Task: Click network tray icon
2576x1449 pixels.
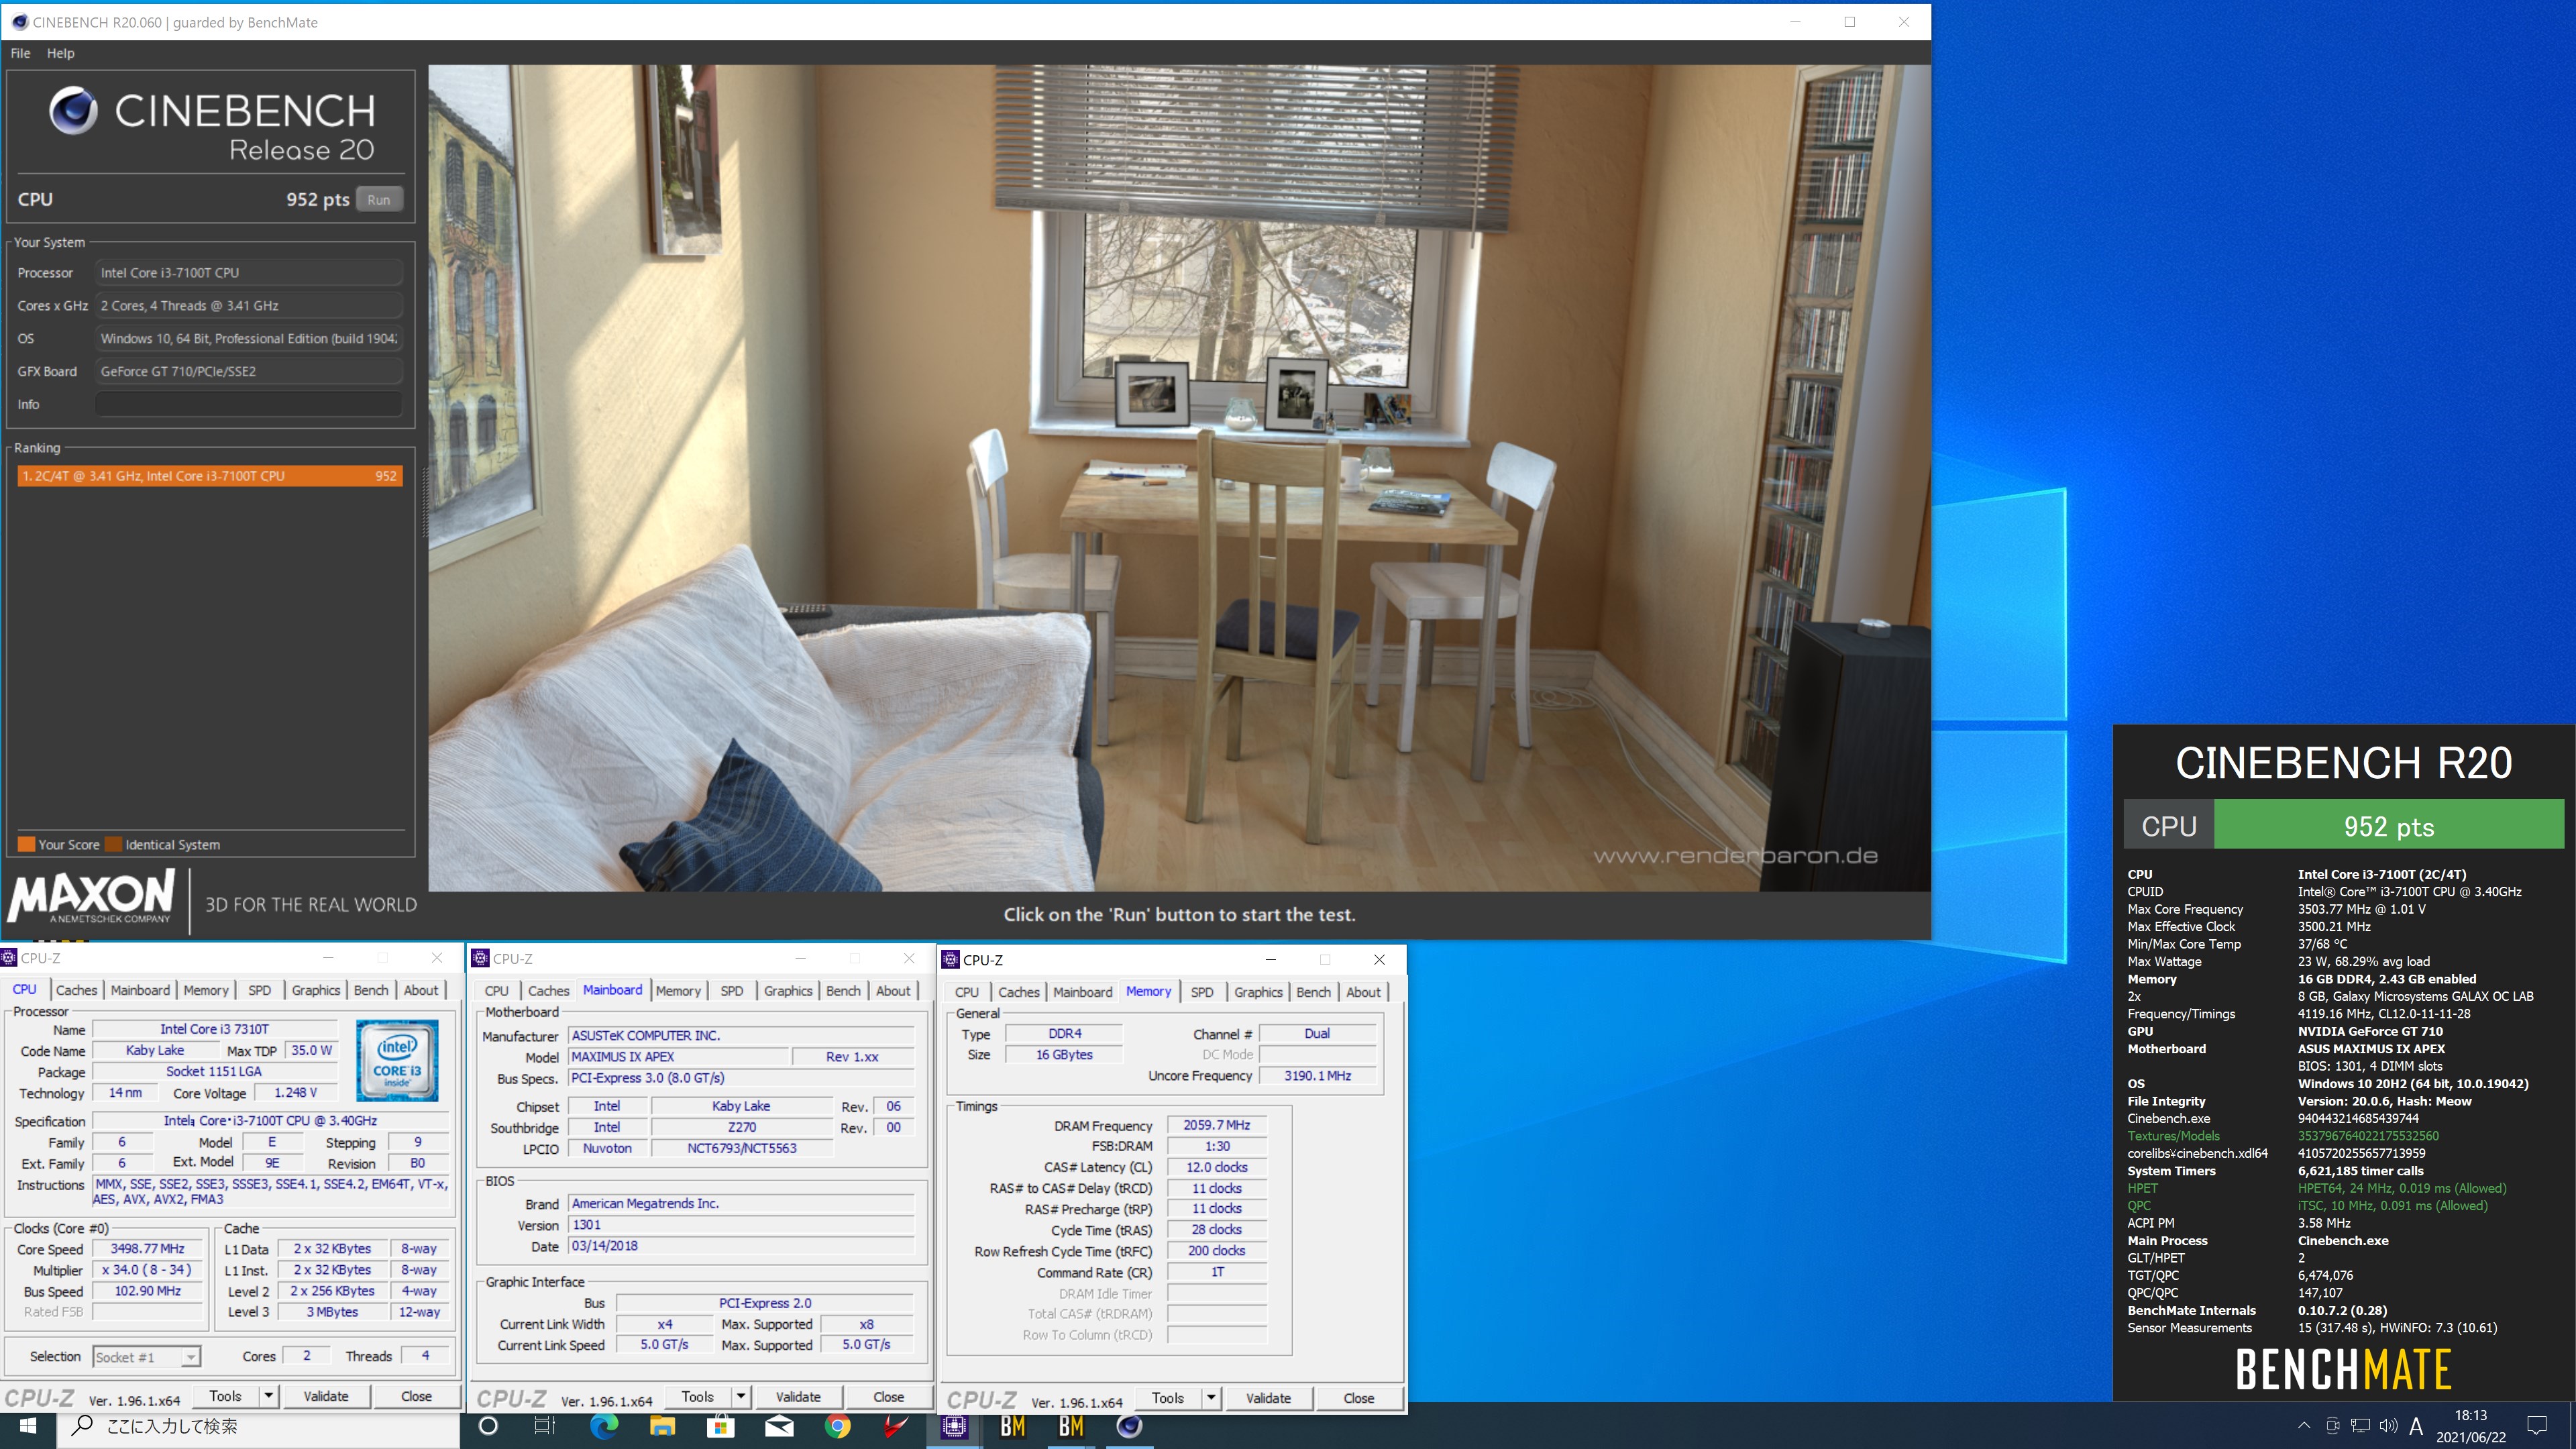Action: point(2361,1426)
